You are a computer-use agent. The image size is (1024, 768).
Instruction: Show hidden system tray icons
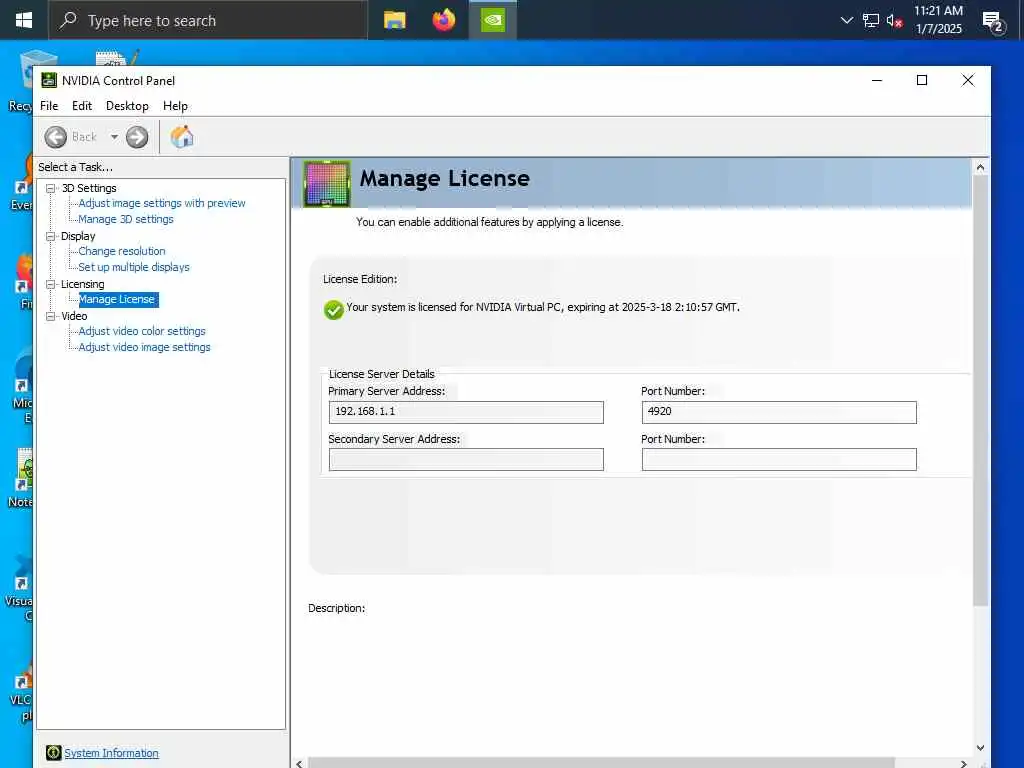(846, 20)
